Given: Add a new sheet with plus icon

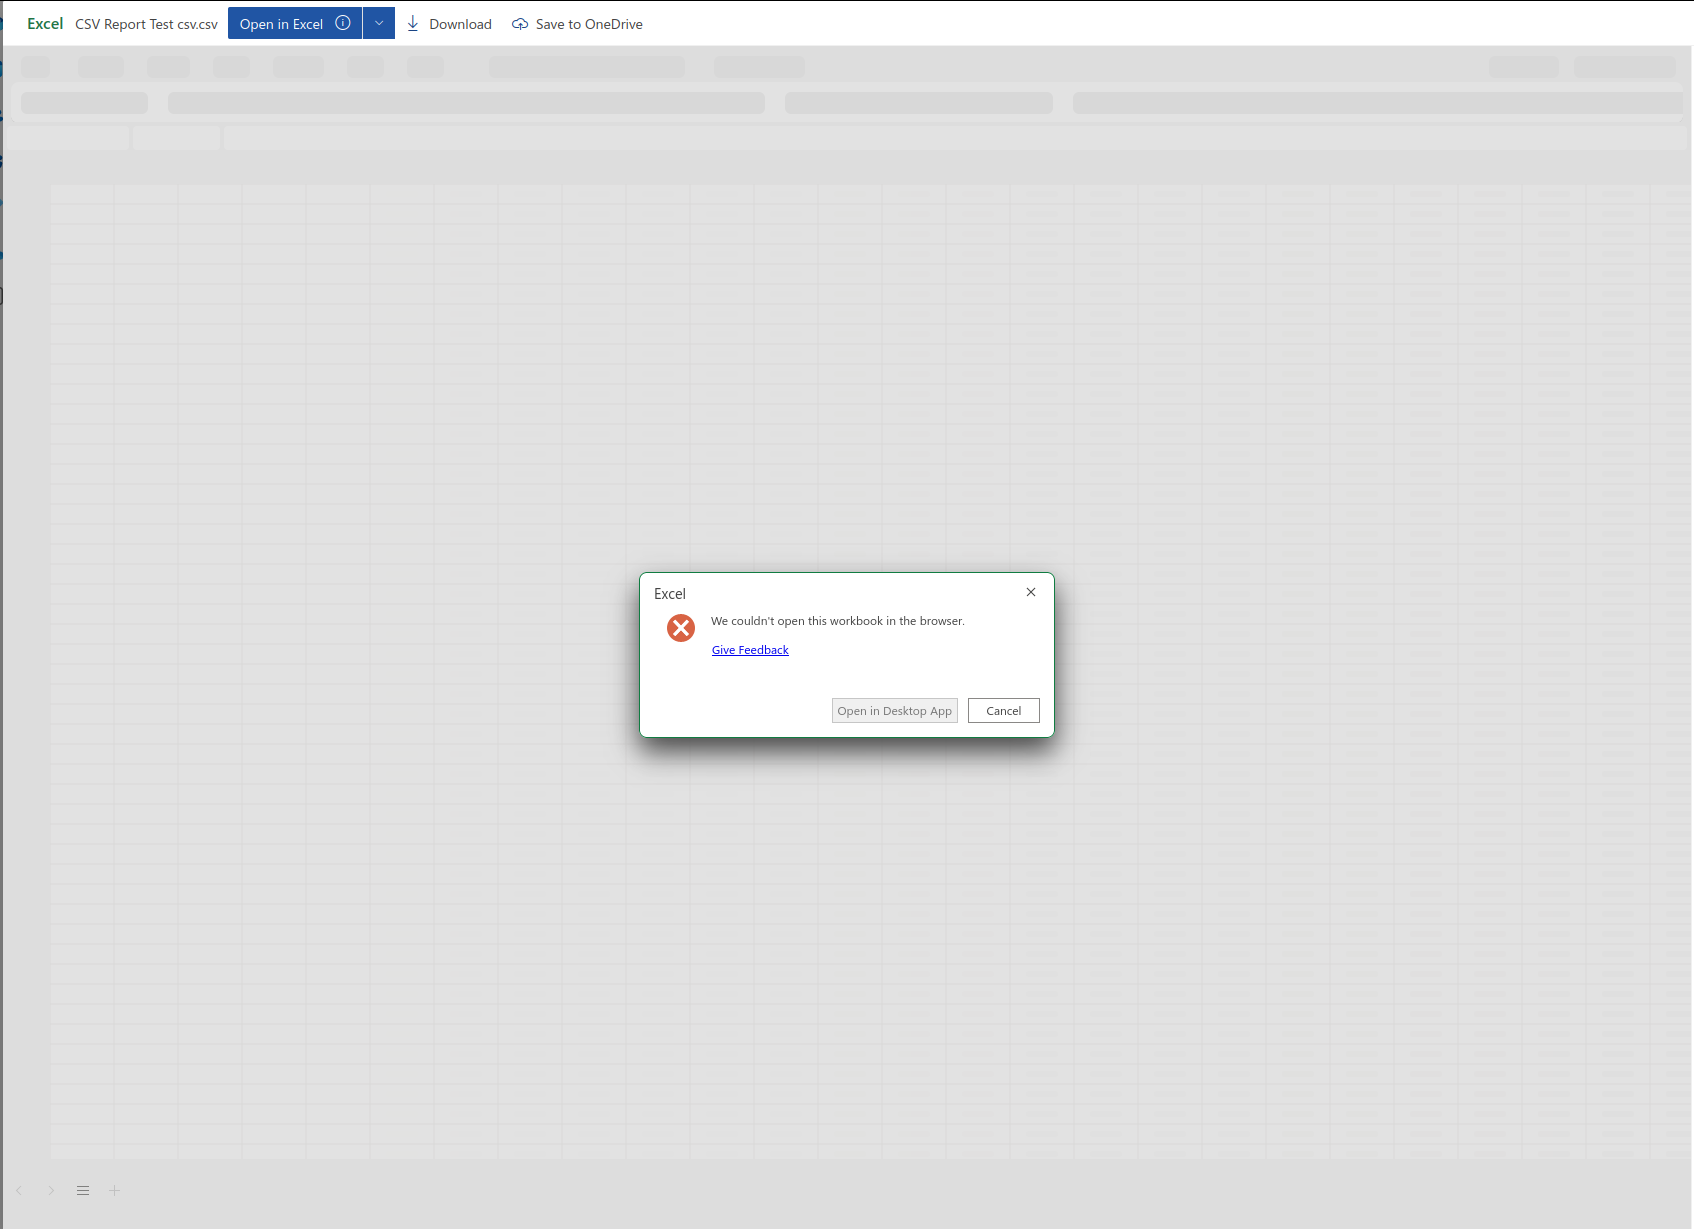Looking at the screenshot, I should tap(114, 1190).
